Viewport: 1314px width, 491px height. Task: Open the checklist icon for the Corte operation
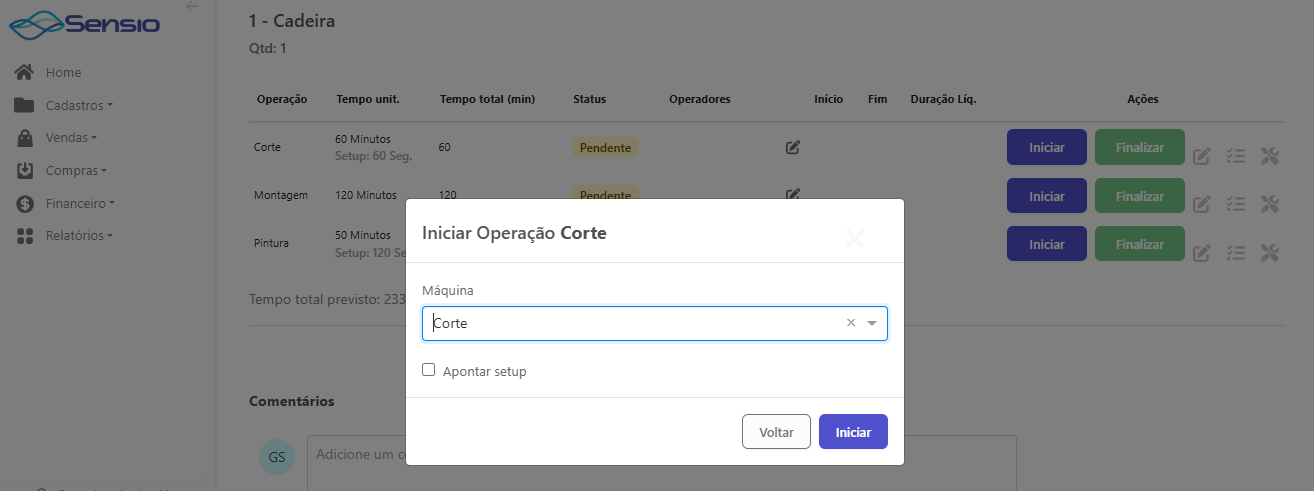[x=1236, y=156]
